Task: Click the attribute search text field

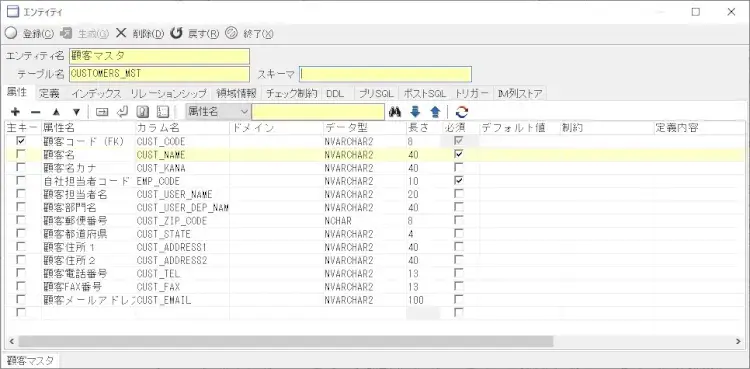Action: click(x=318, y=112)
